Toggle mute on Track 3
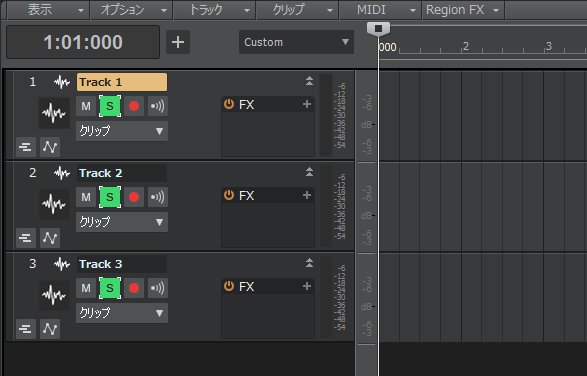 coord(86,288)
